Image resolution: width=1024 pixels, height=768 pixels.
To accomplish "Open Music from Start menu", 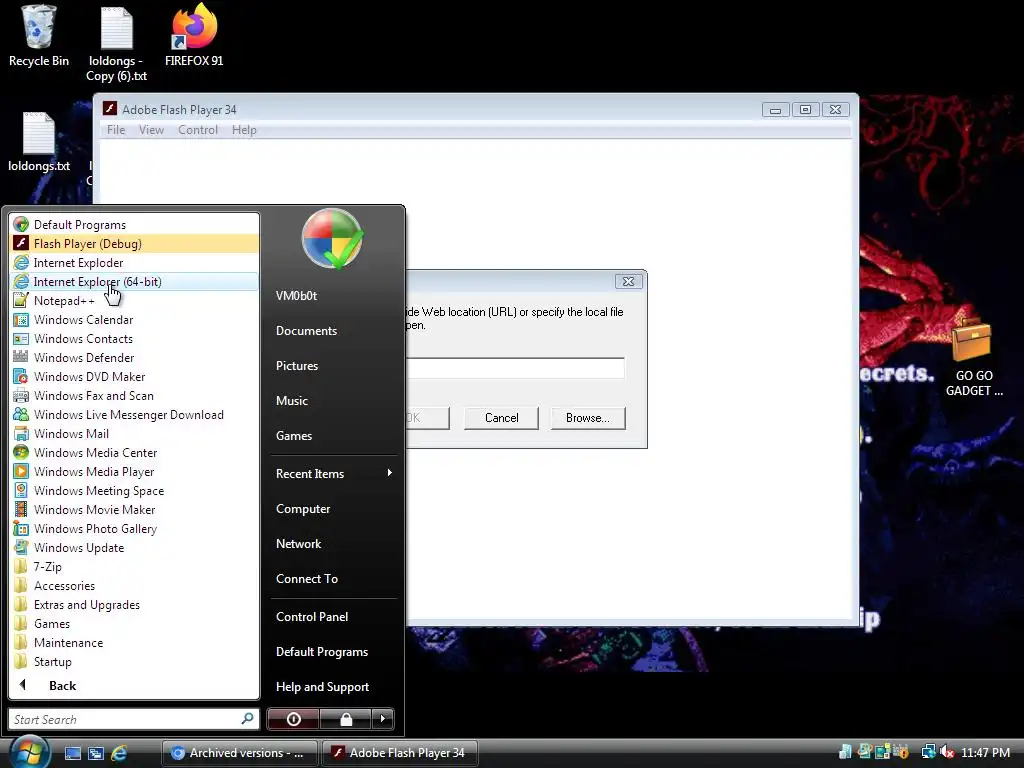I will click(333, 400).
